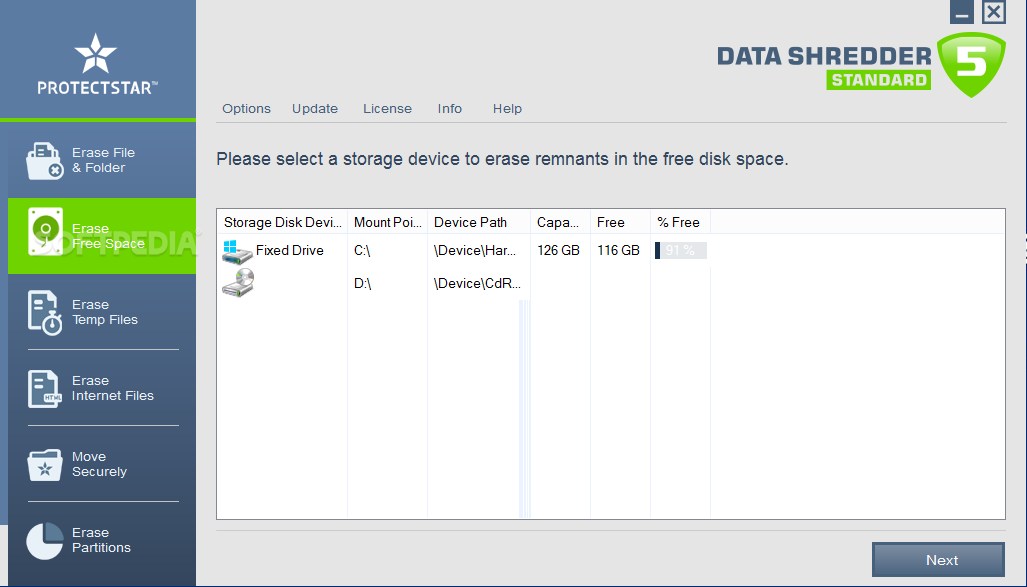Screen dimensions: 1027x587
Task: Open the Help menu
Action: (x=508, y=109)
